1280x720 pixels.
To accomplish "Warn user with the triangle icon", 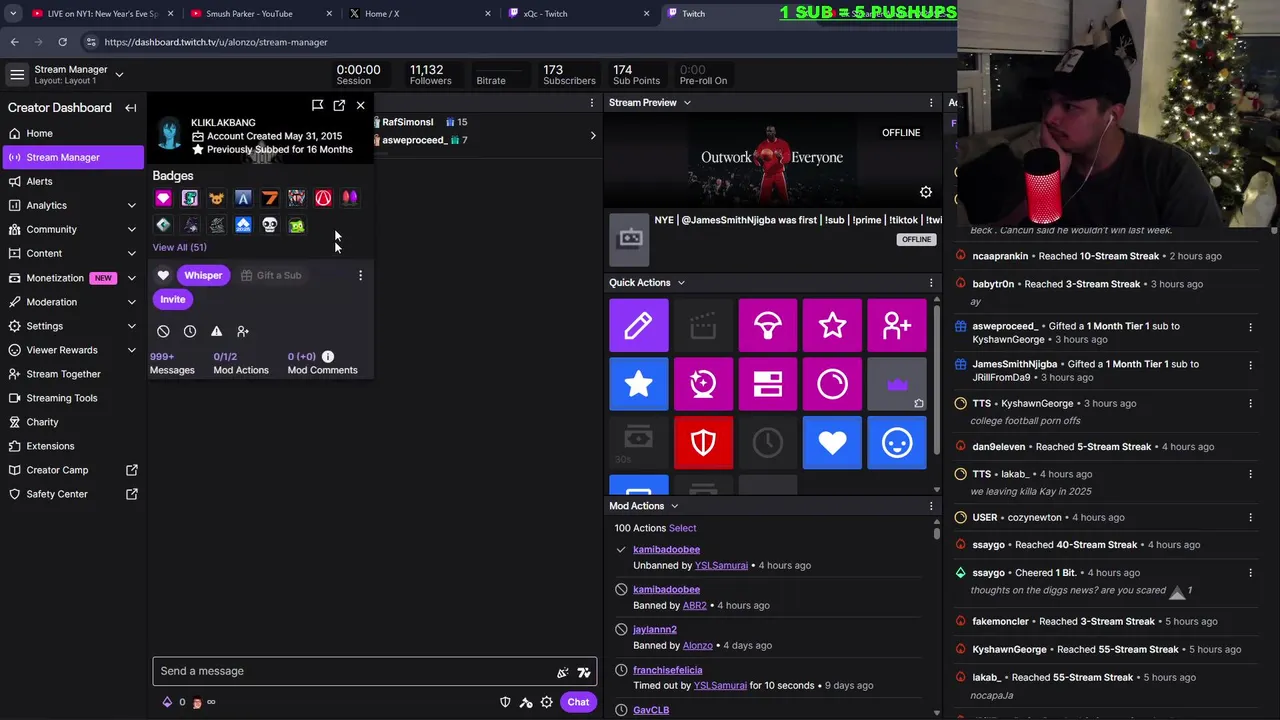I will tap(217, 331).
